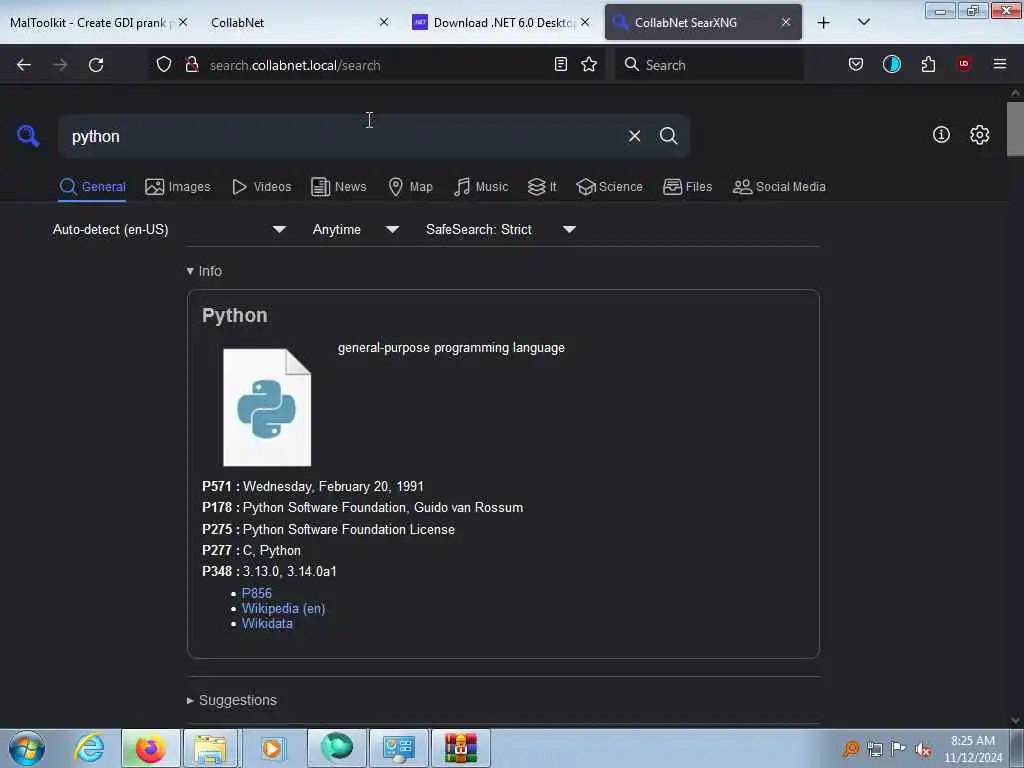Viewport: 1024px width, 768px height.
Task: Bookmark this page with the star
Action: (x=589, y=64)
